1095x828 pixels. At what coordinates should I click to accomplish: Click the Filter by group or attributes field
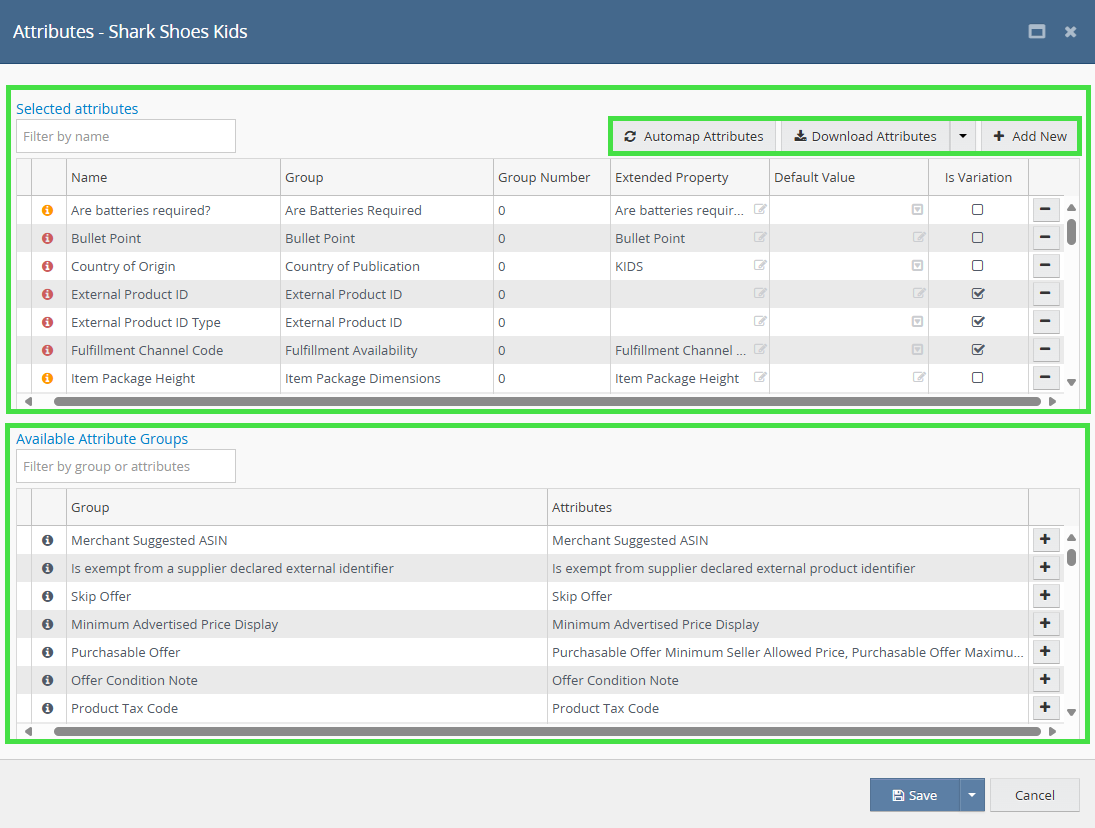coord(126,466)
